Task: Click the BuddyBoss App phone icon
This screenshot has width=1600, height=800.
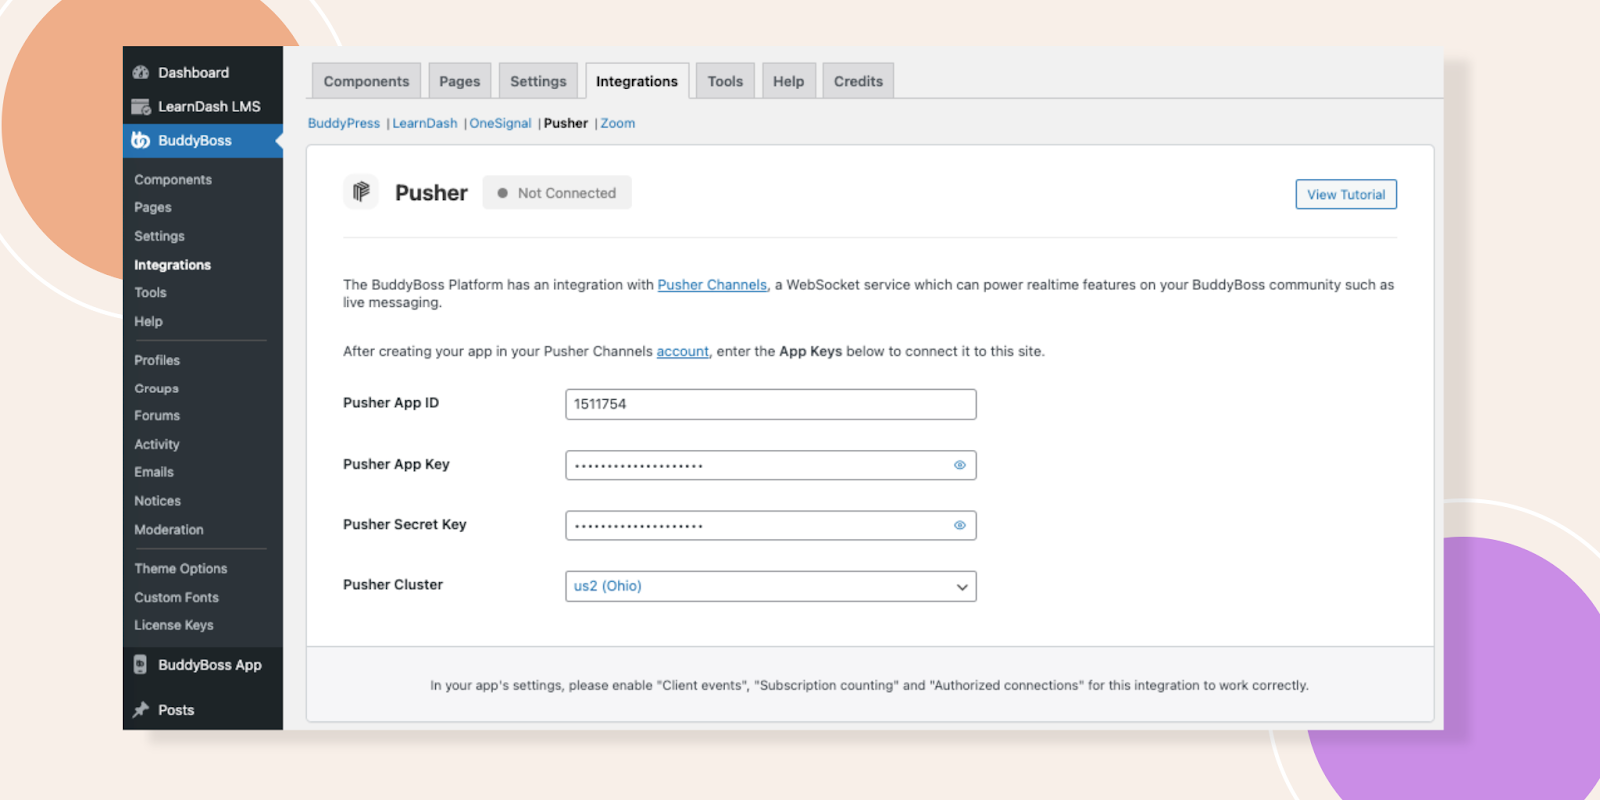Action: (x=141, y=665)
